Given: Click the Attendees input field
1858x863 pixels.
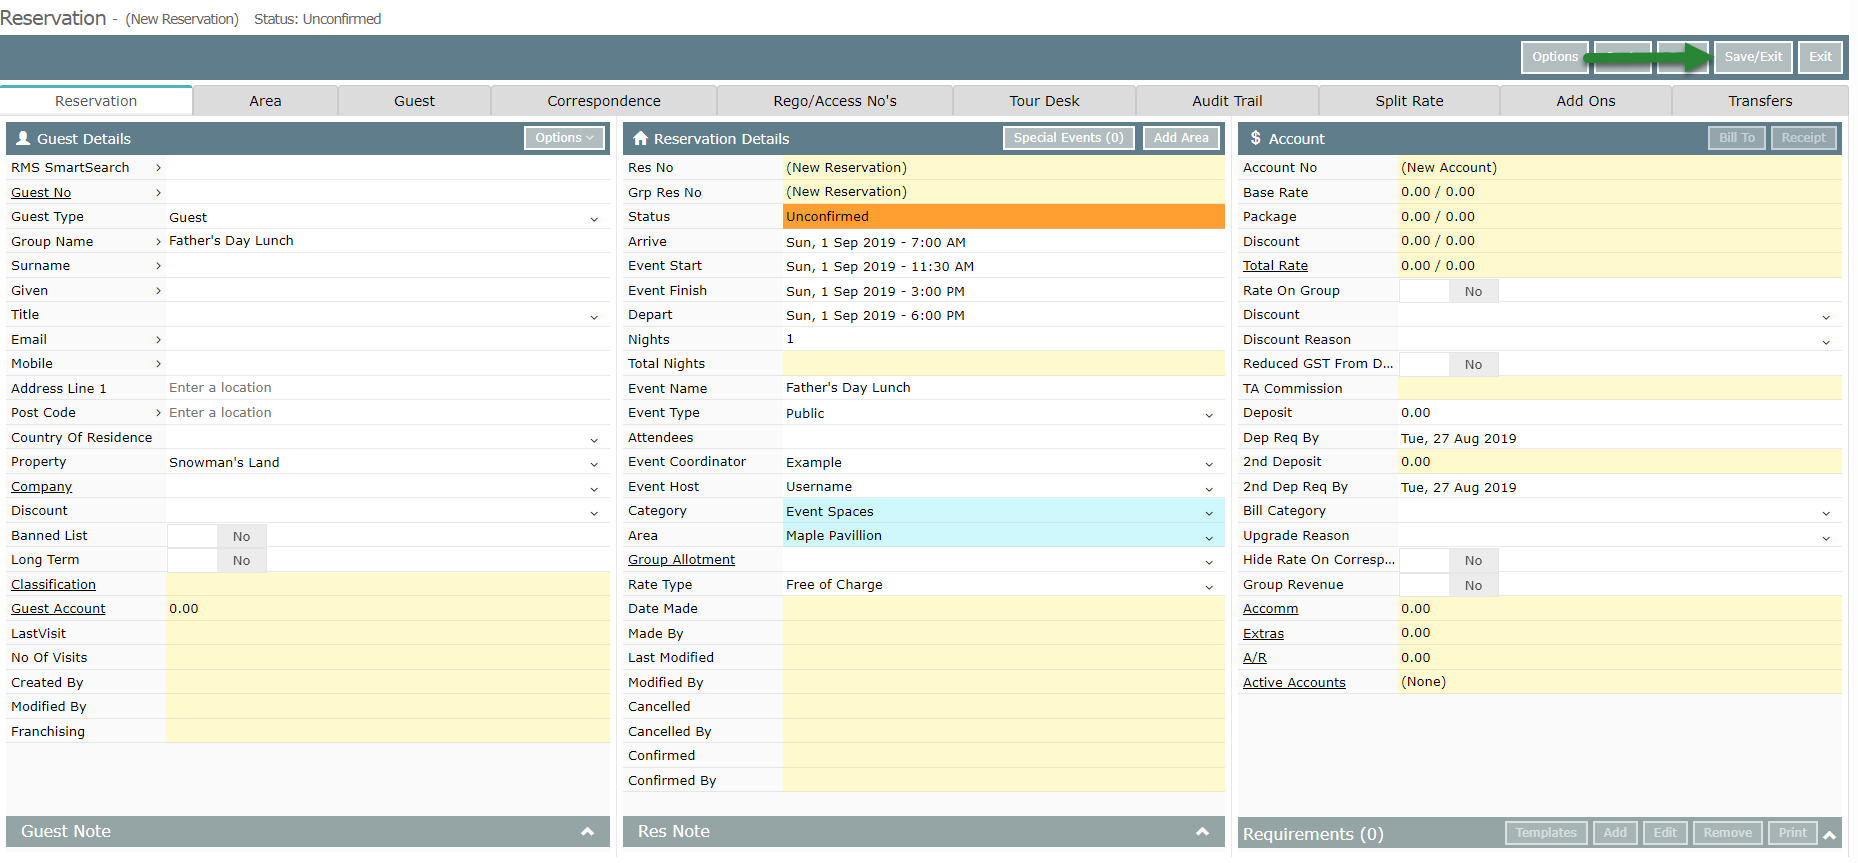Looking at the screenshot, I should tap(1003, 438).
